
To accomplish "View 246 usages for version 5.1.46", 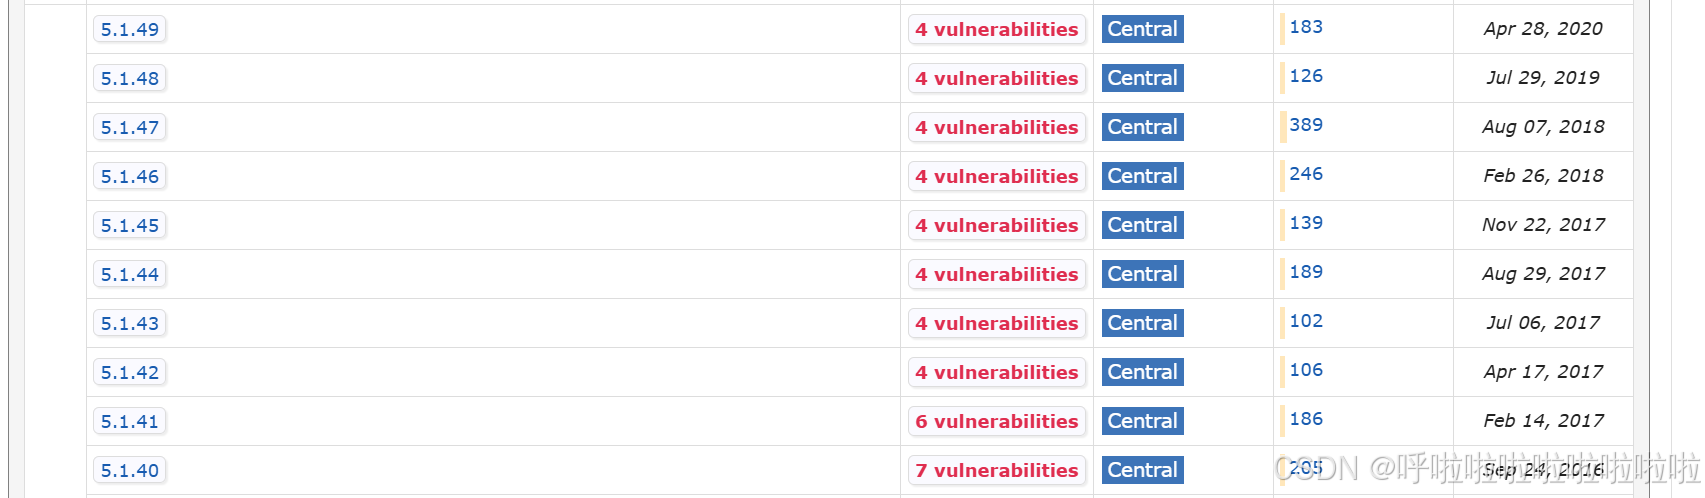I will pyautogui.click(x=1306, y=174).
